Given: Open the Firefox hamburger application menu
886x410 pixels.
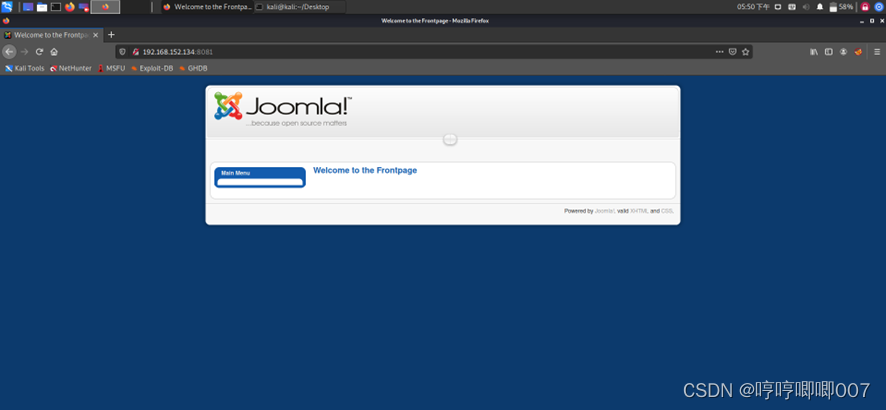Looking at the screenshot, I should coord(877,51).
